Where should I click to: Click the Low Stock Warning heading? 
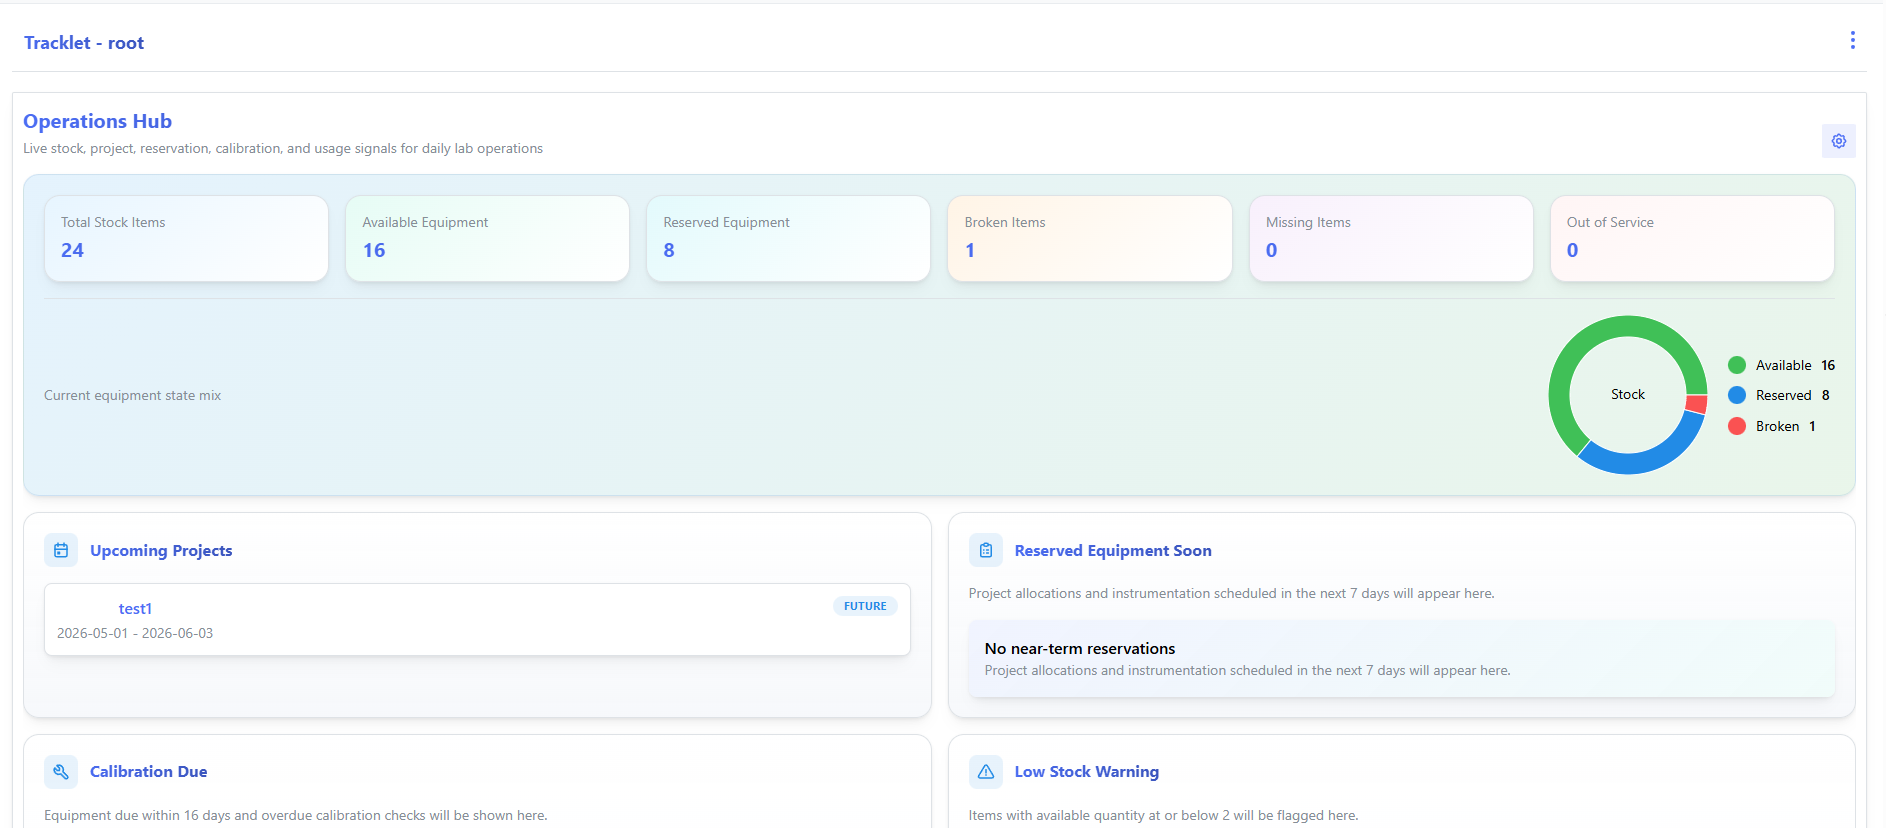tap(1087, 771)
